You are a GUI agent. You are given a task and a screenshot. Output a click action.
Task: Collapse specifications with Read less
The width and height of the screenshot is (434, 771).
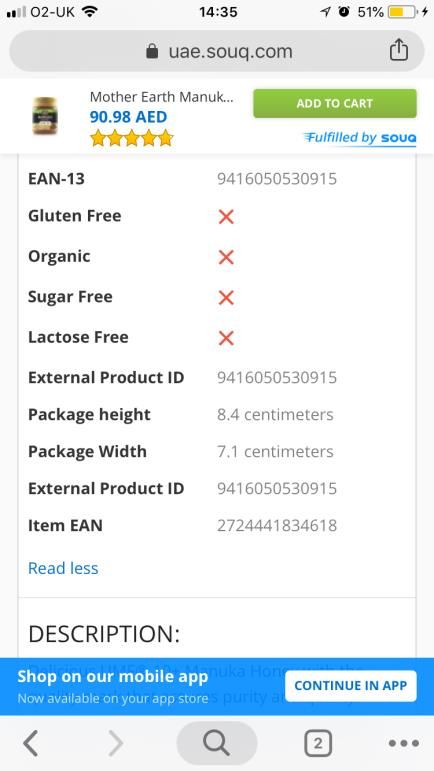[x=63, y=568]
